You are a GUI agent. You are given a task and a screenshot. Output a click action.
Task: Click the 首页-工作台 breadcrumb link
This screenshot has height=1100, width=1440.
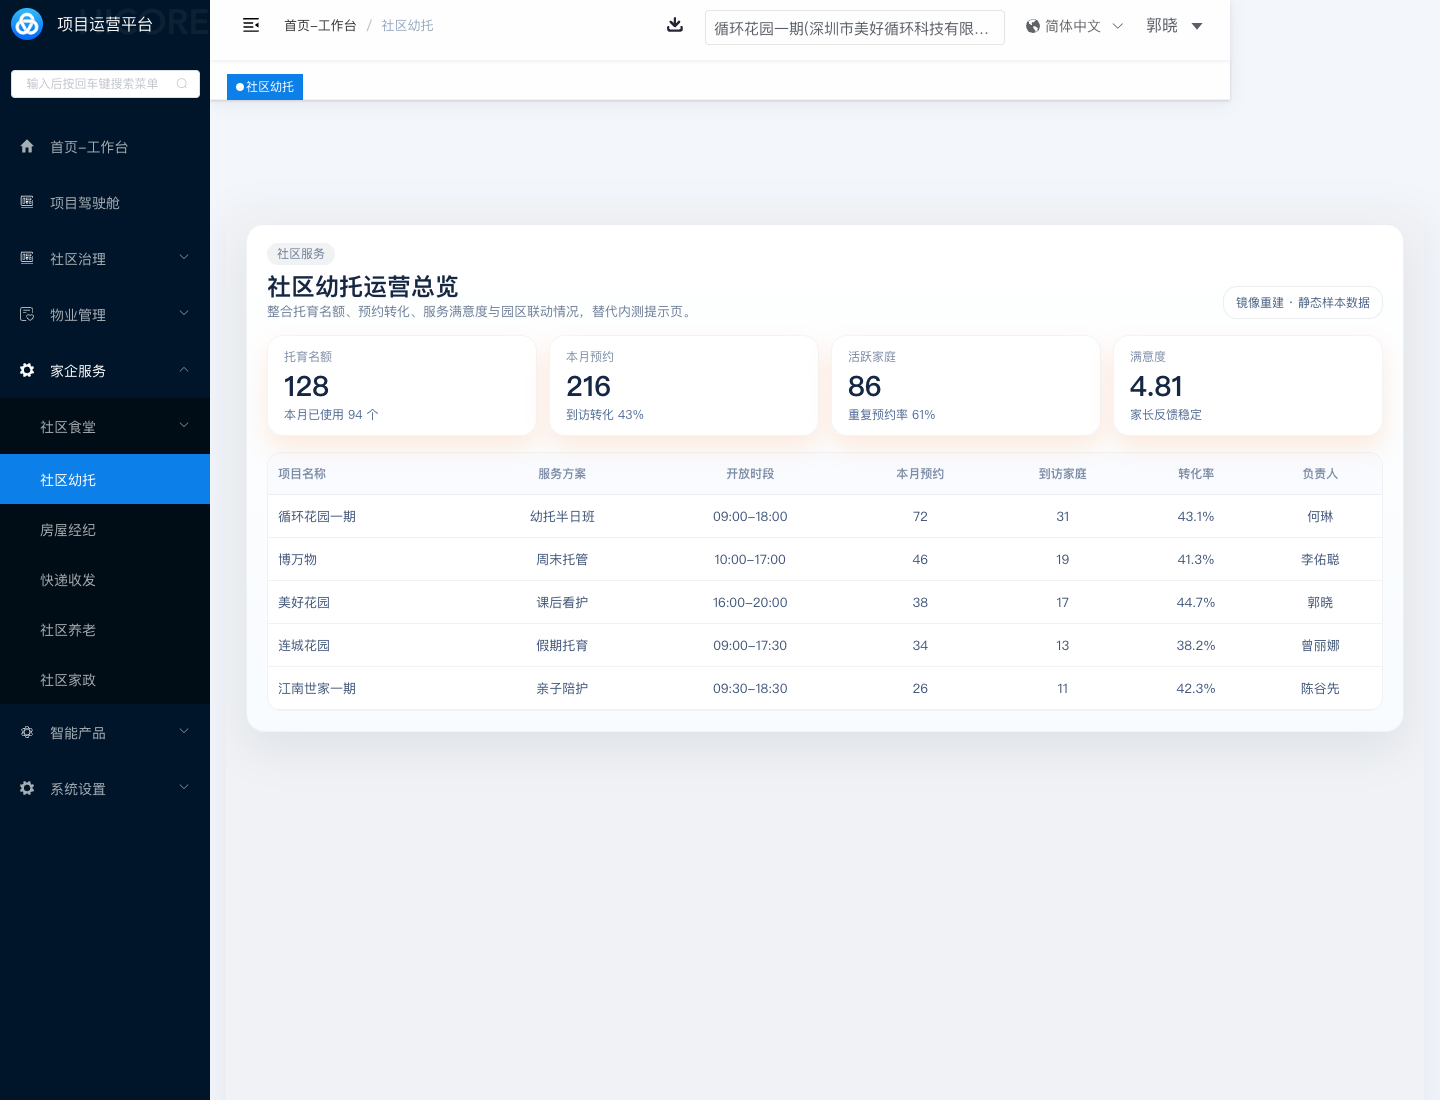click(320, 25)
